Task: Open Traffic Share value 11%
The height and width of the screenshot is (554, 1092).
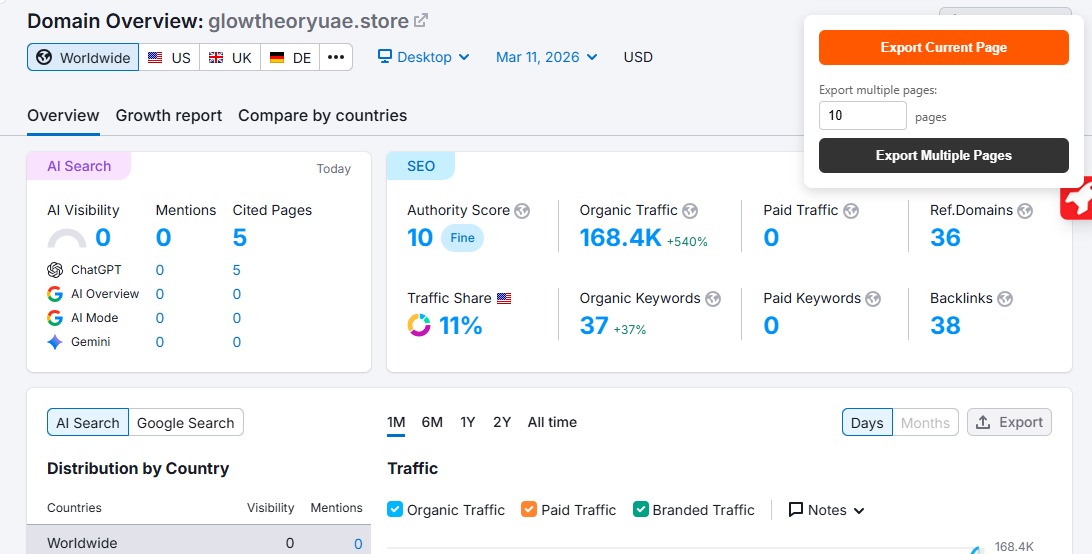Action: click(460, 325)
